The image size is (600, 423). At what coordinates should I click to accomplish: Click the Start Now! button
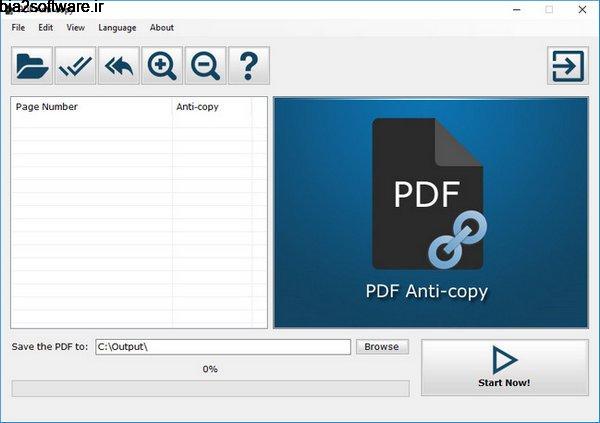pos(505,367)
